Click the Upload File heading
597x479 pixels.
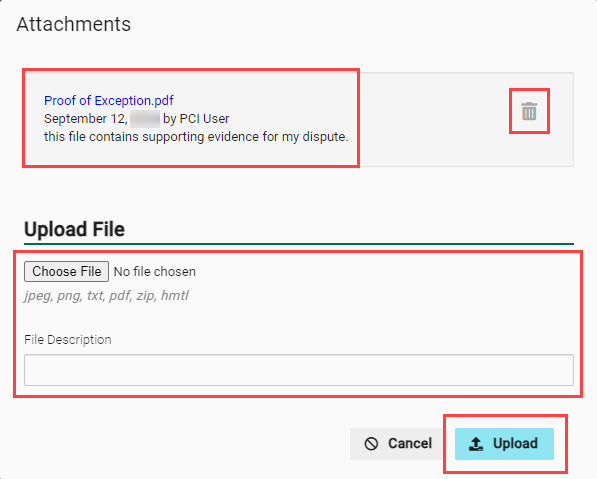click(74, 229)
